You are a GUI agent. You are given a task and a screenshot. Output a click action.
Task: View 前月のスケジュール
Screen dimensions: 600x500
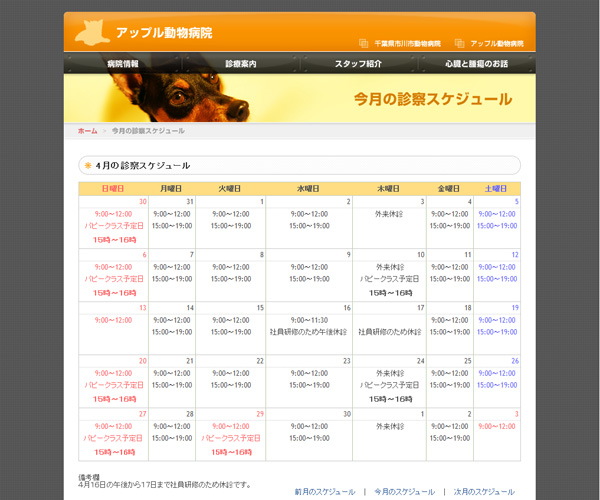(325, 492)
